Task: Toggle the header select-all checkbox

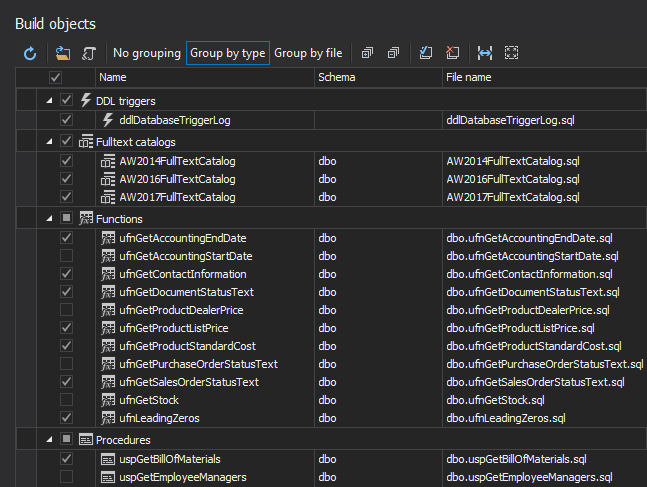Action: click(x=56, y=77)
